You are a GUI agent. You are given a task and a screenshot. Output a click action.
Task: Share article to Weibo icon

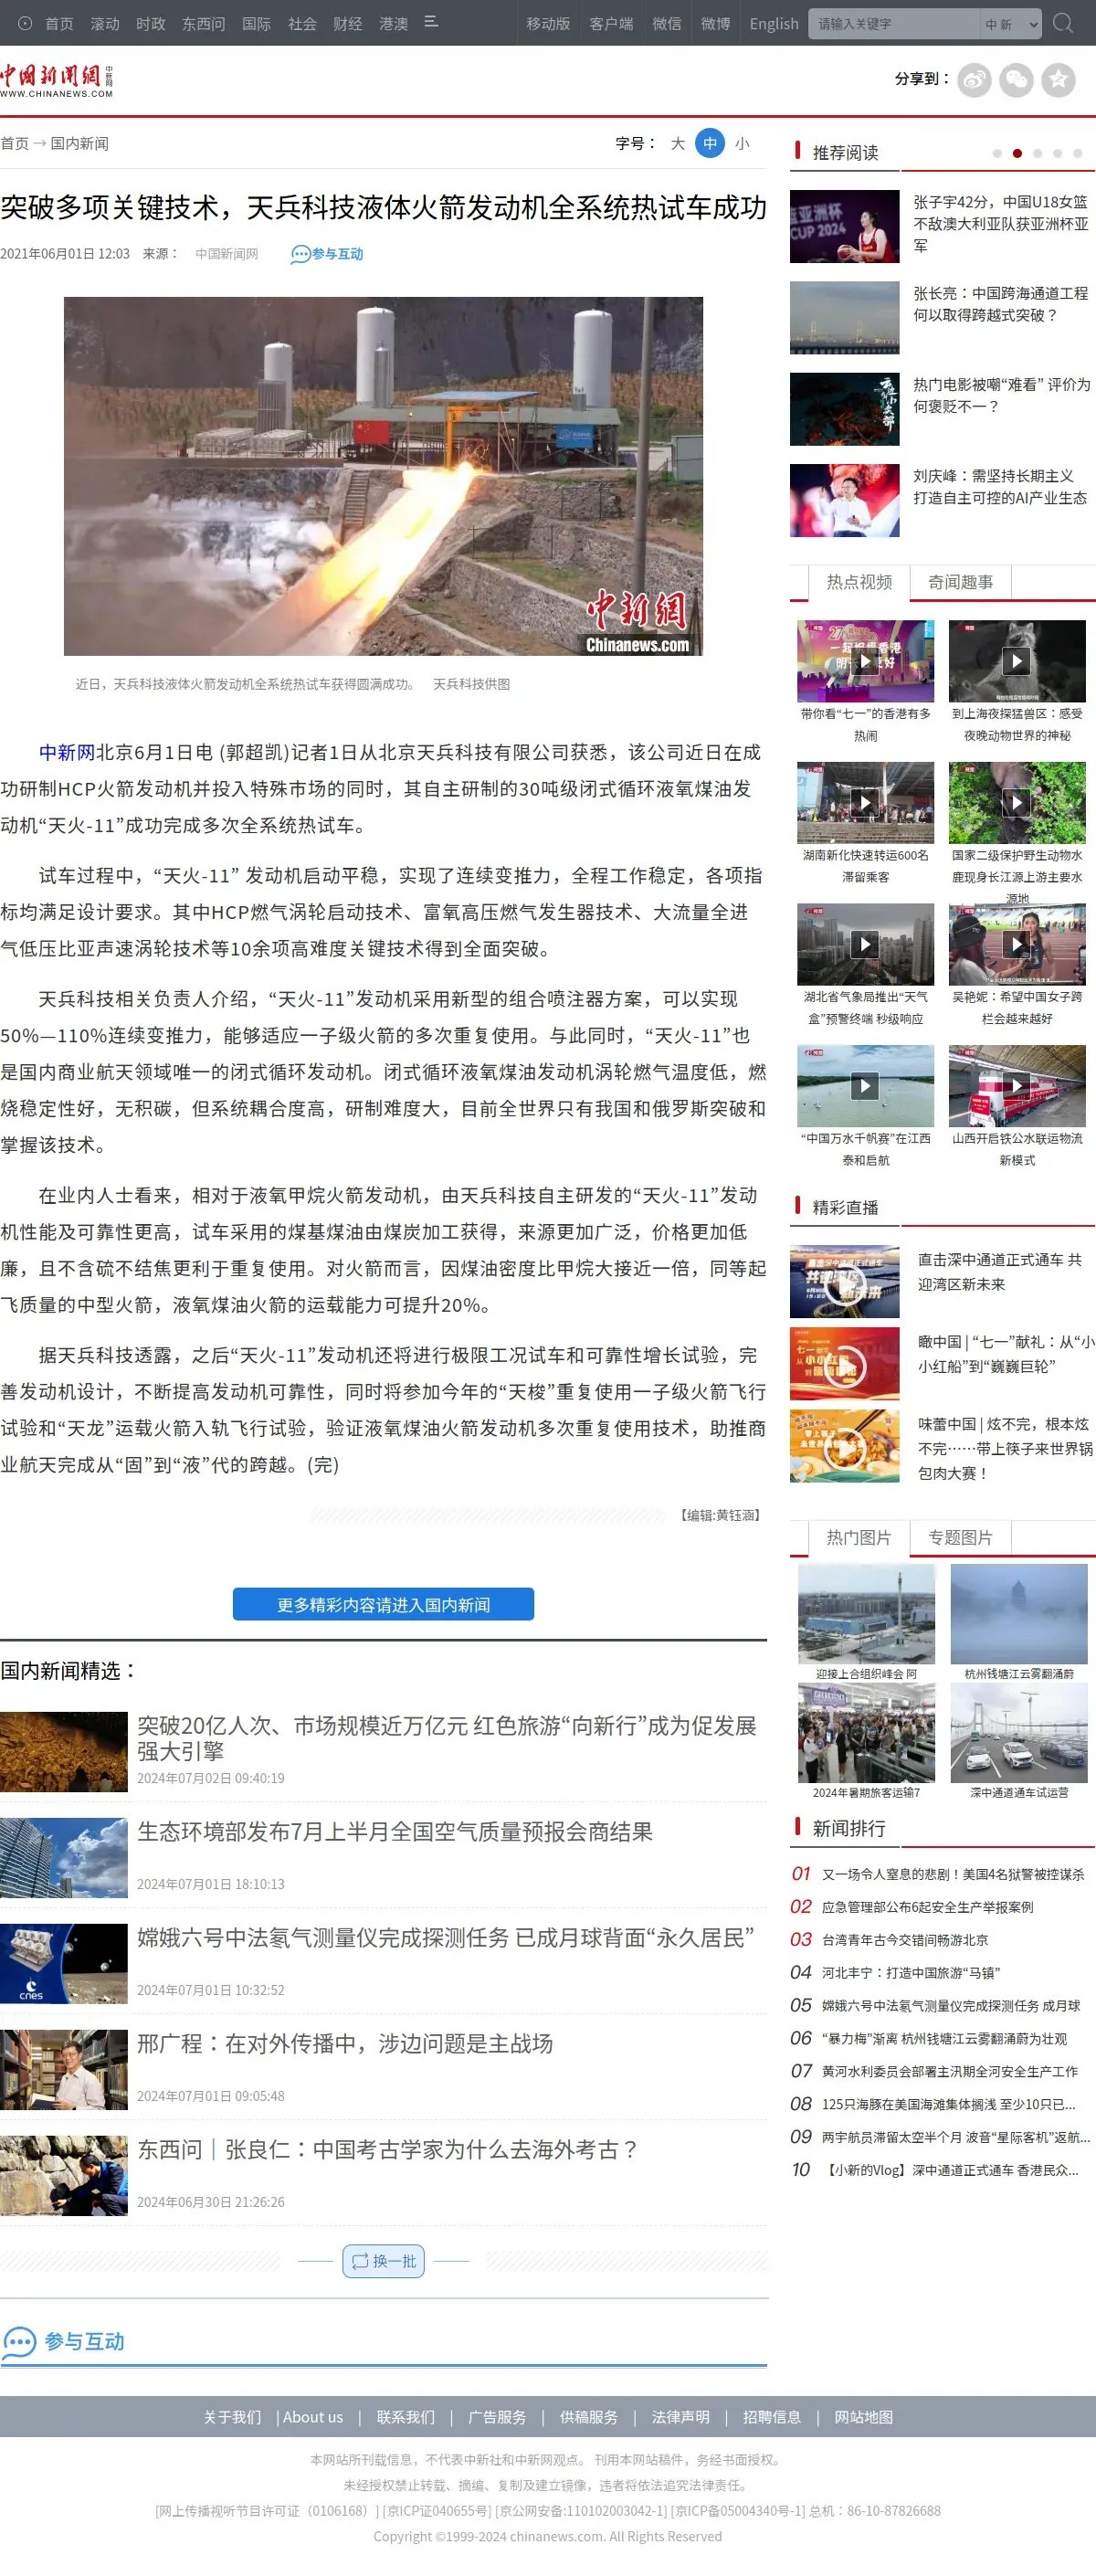pyautogui.click(x=974, y=80)
